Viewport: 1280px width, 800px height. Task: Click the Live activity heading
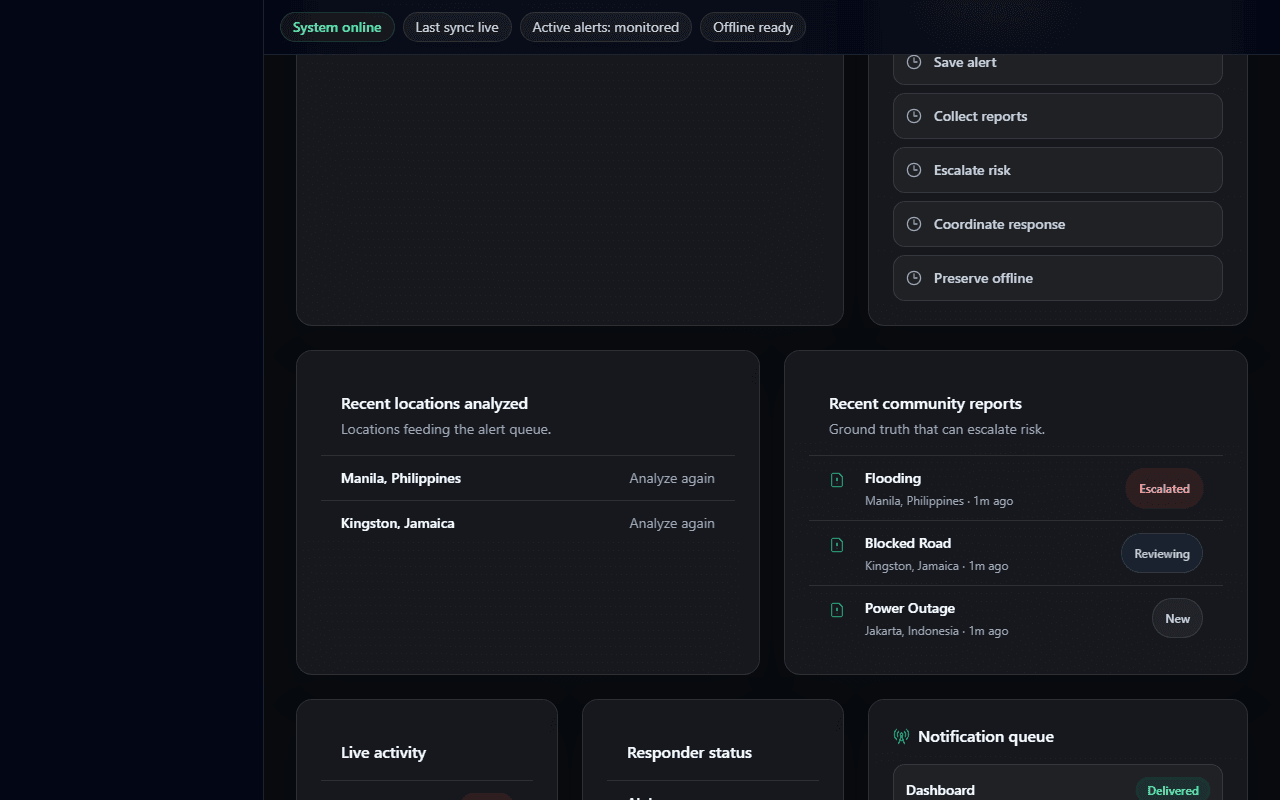point(383,753)
